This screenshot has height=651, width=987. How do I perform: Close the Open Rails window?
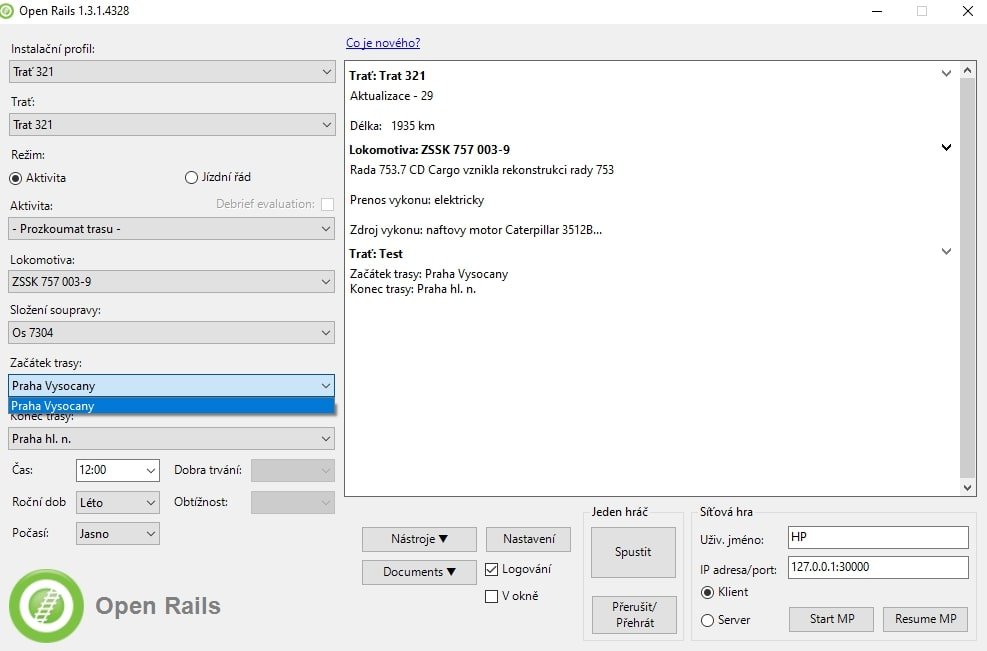tap(968, 11)
